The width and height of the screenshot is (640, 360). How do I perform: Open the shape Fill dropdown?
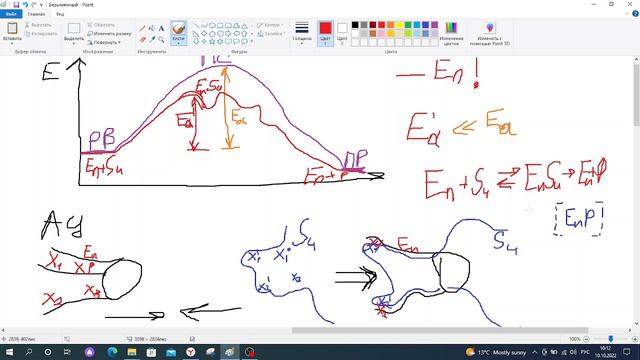point(272,34)
